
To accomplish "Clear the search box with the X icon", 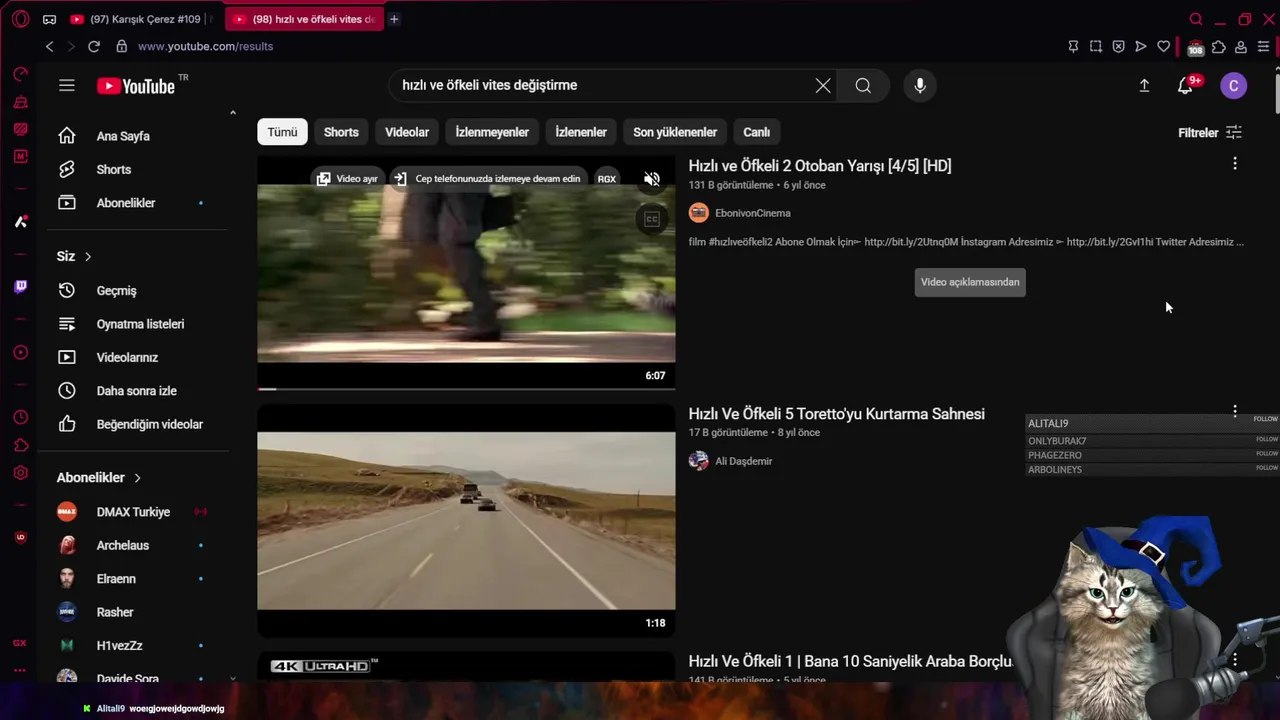I will click(x=823, y=86).
